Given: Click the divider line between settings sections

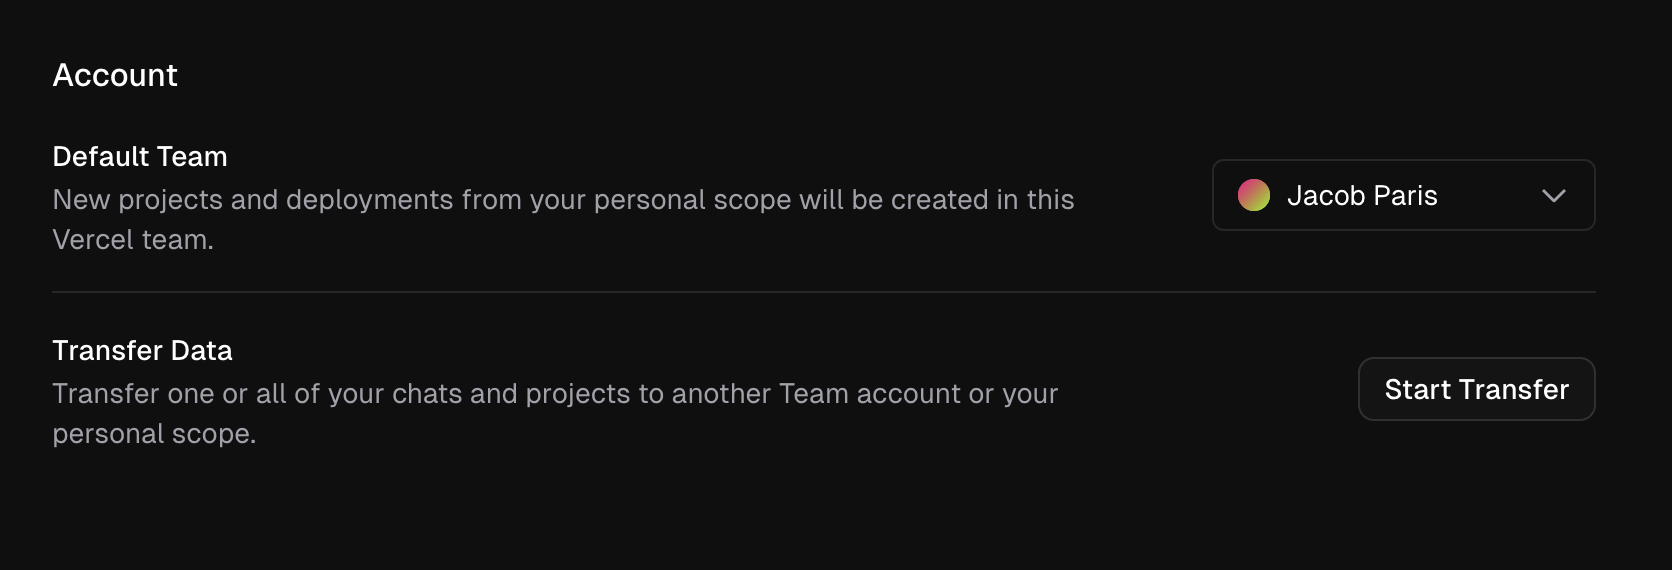Looking at the screenshot, I should click(823, 292).
